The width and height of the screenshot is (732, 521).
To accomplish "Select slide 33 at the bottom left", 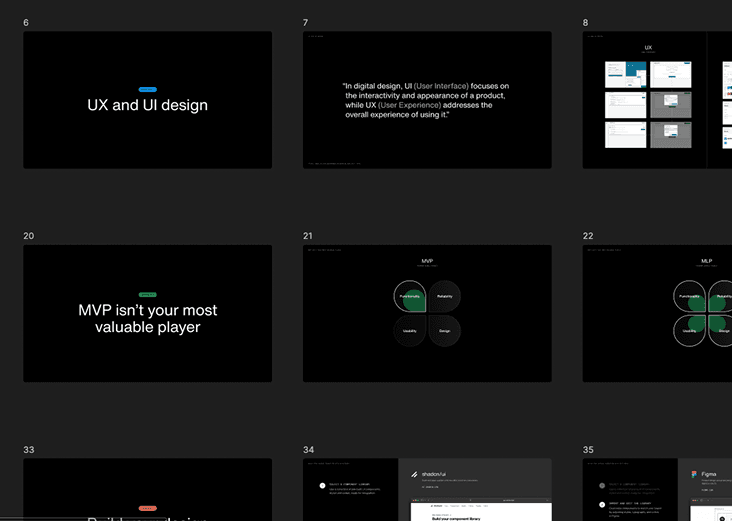I will [x=148, y=489].
